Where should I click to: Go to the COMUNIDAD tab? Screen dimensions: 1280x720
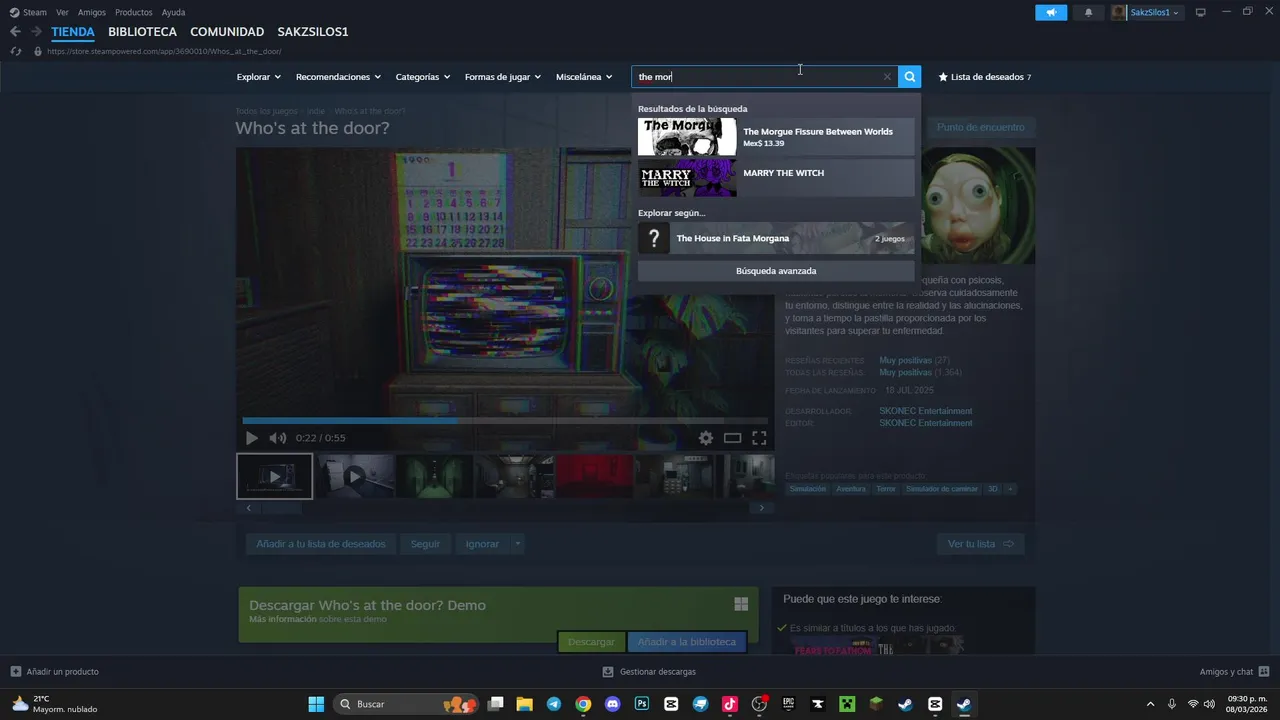227,32
